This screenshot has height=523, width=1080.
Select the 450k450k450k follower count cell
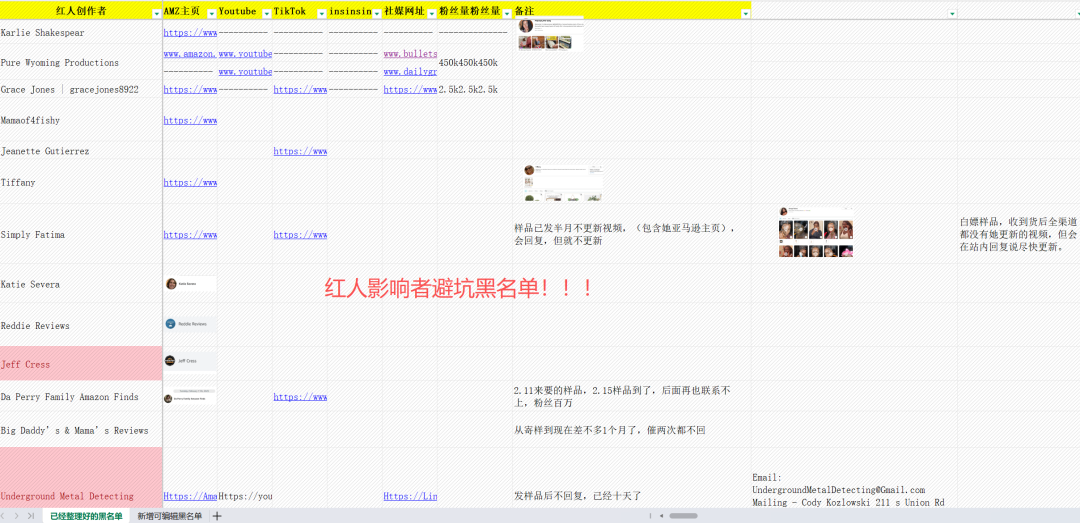475,63
